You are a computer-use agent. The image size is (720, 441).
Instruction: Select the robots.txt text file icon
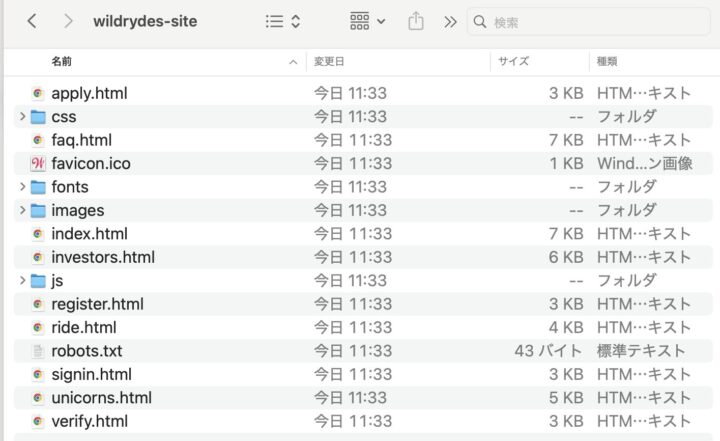tap(38, 351)
